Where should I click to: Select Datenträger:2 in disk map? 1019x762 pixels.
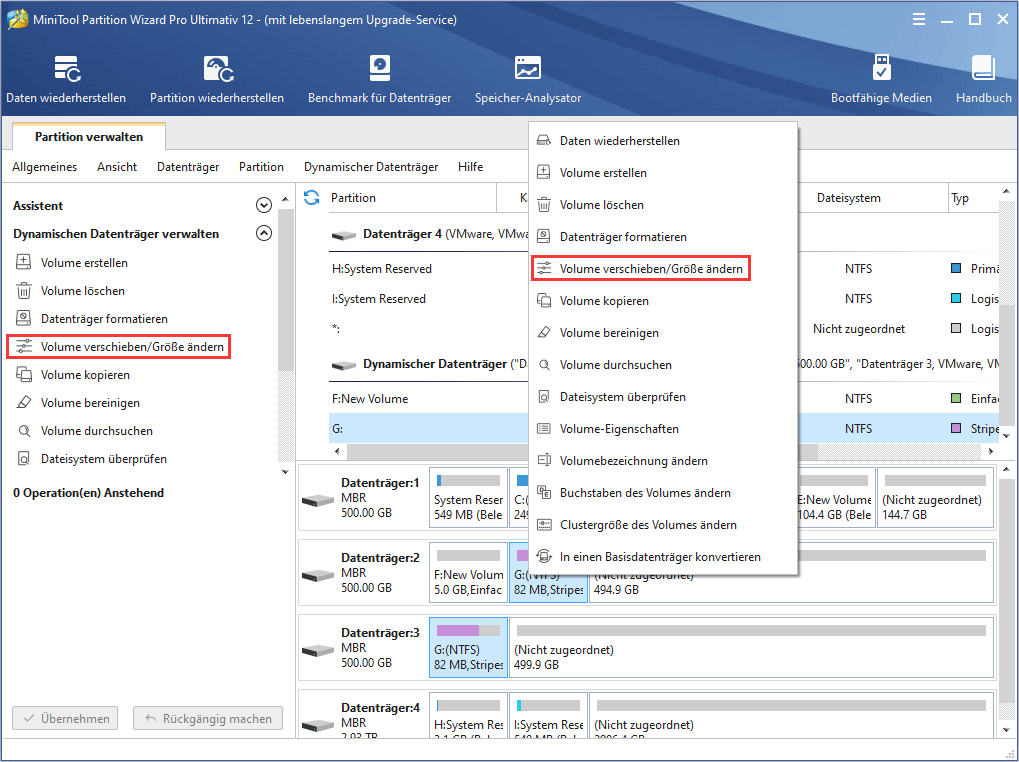(x=364, y=572)
